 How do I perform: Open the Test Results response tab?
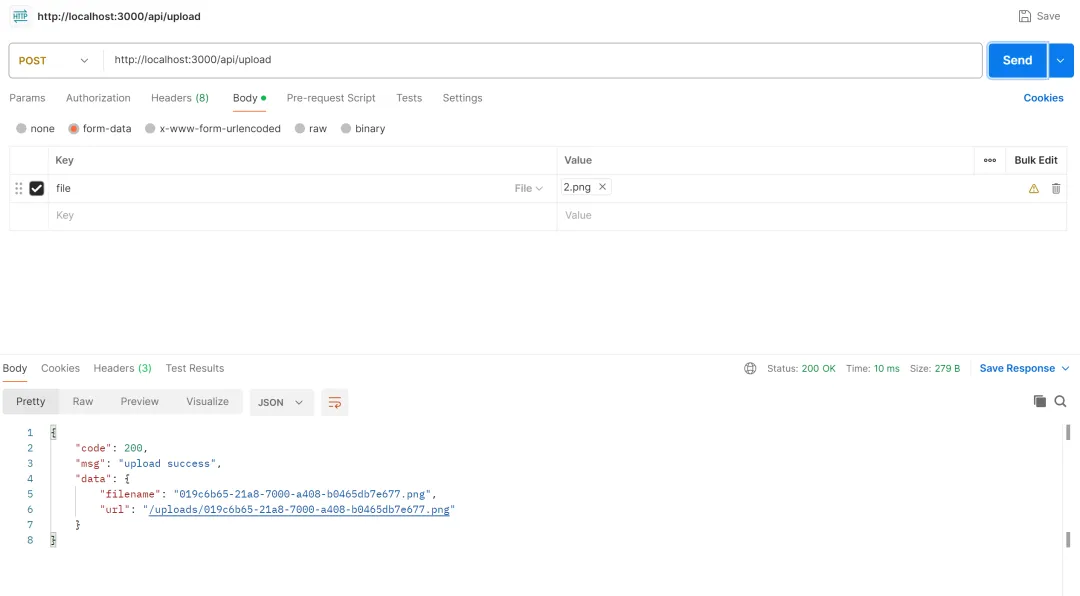point(195,368)
